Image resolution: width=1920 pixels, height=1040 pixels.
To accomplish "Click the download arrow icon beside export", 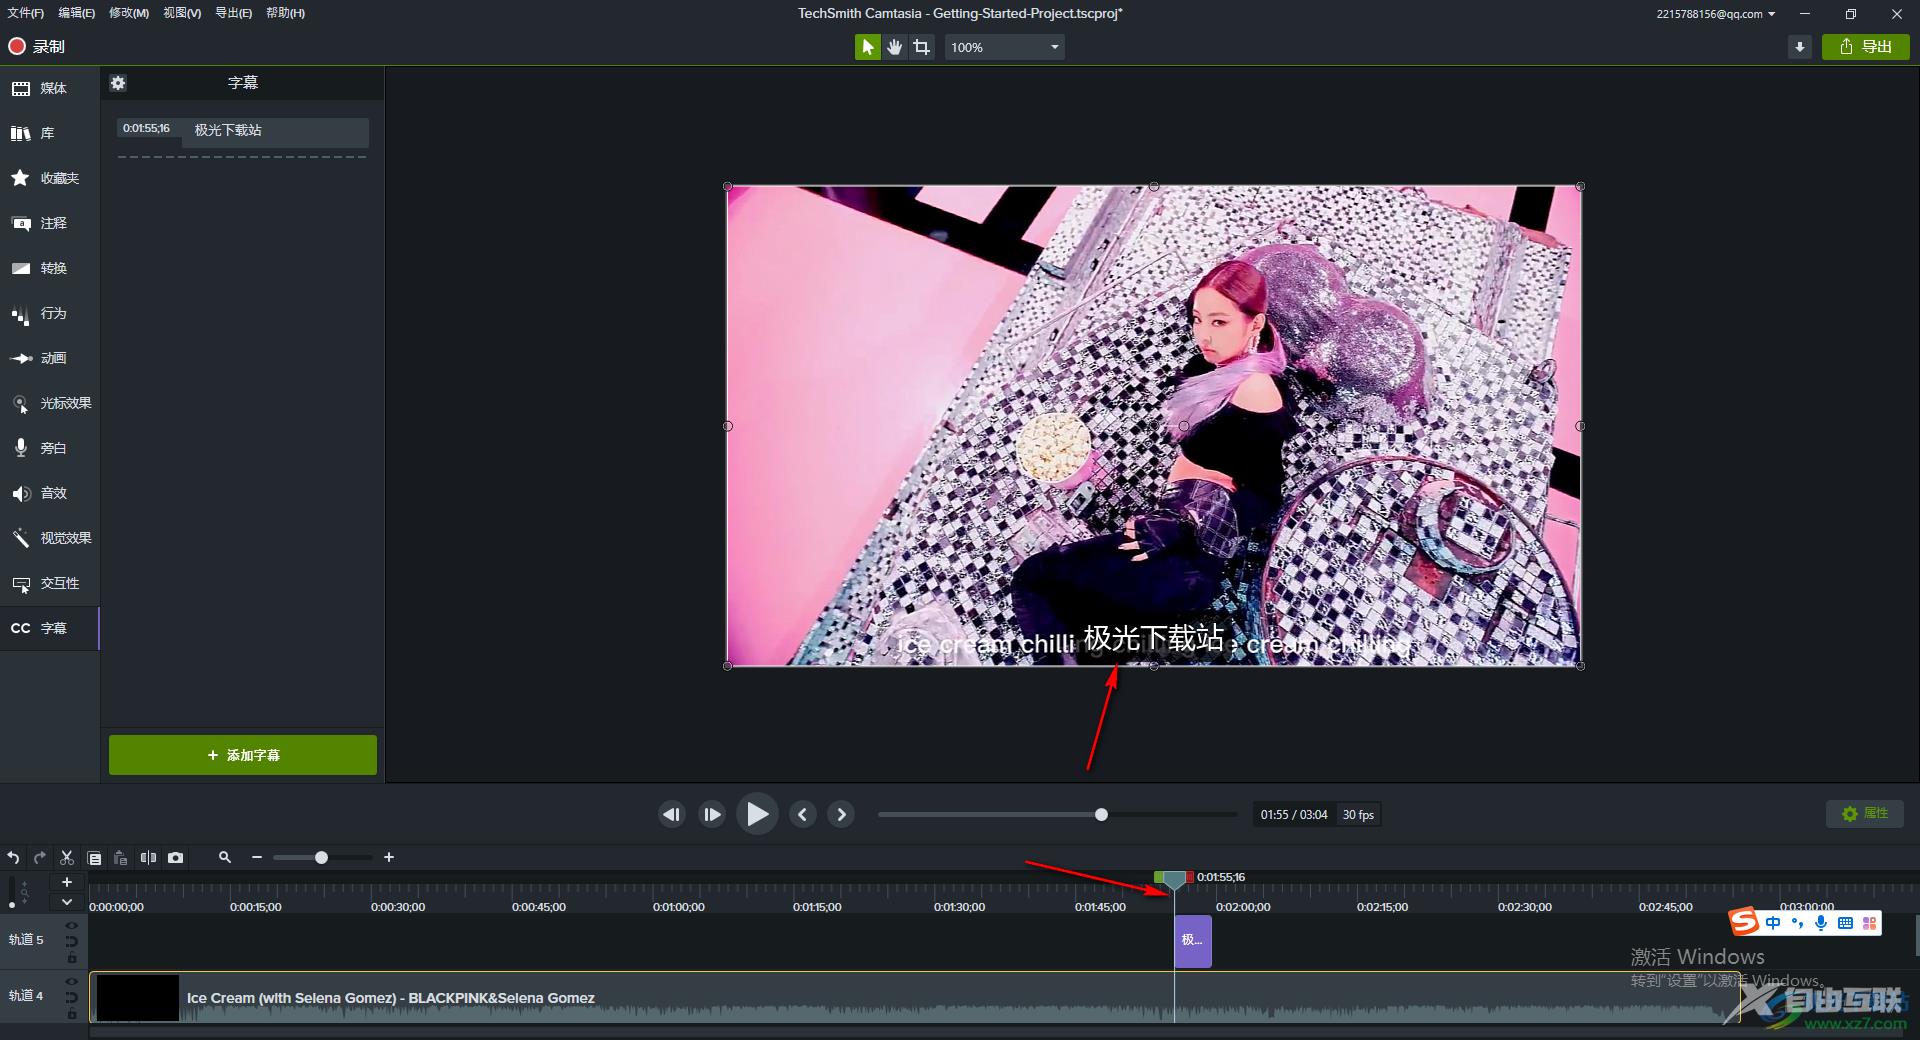I will tap(1800, 47).
